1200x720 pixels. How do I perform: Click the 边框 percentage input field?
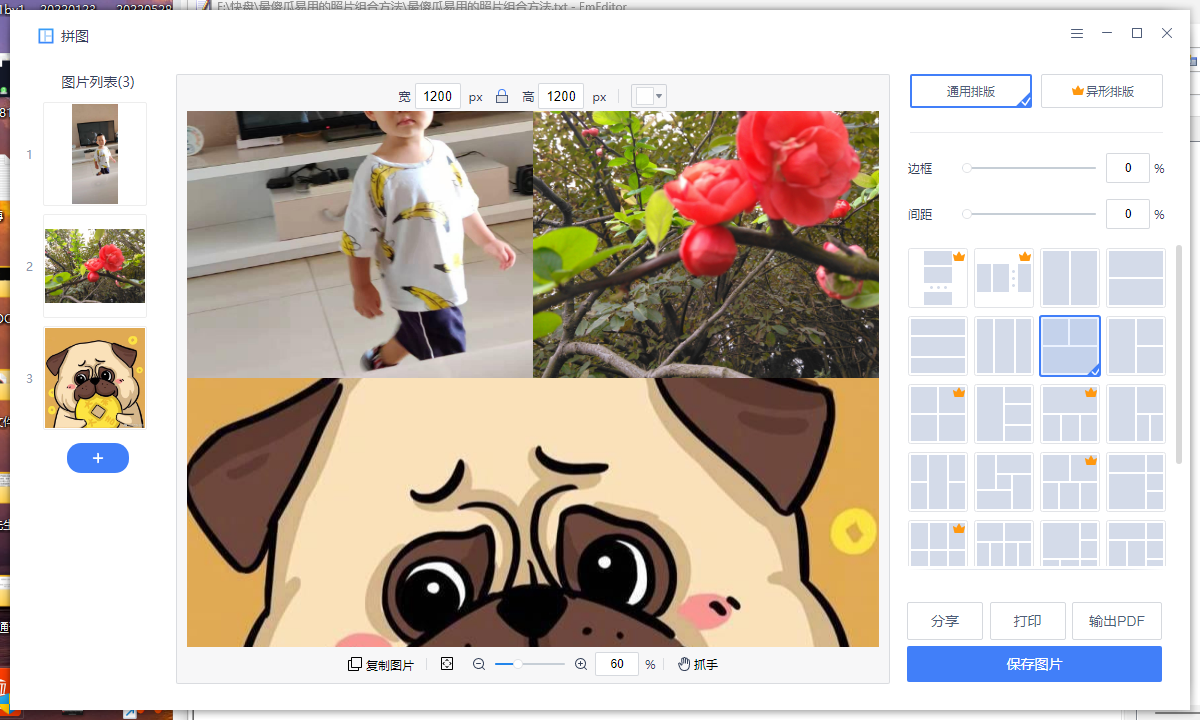point(1128,168)
